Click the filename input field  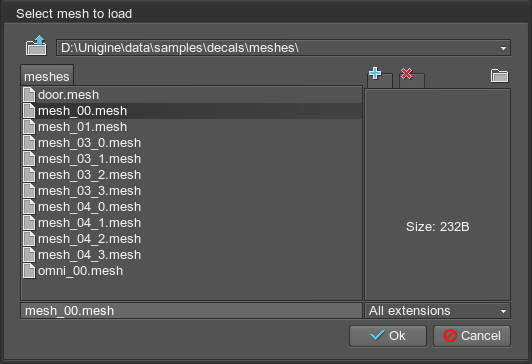(191, 311)
